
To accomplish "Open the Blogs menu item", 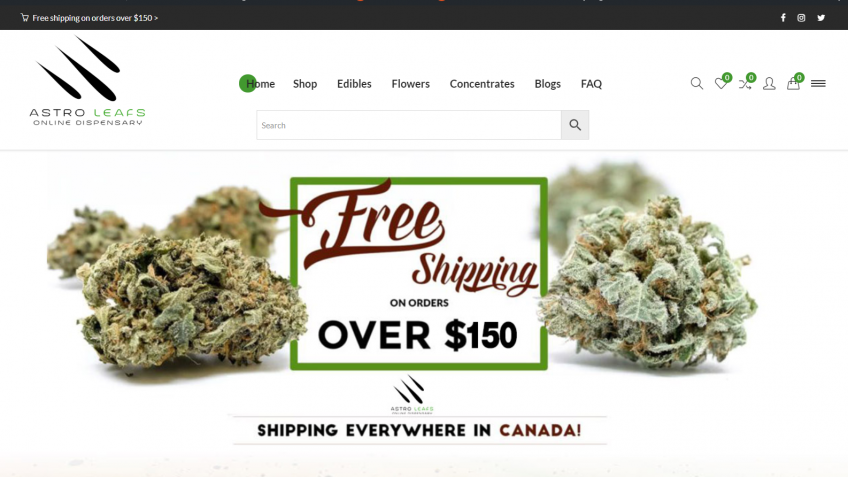I will (x=547, y=84).
